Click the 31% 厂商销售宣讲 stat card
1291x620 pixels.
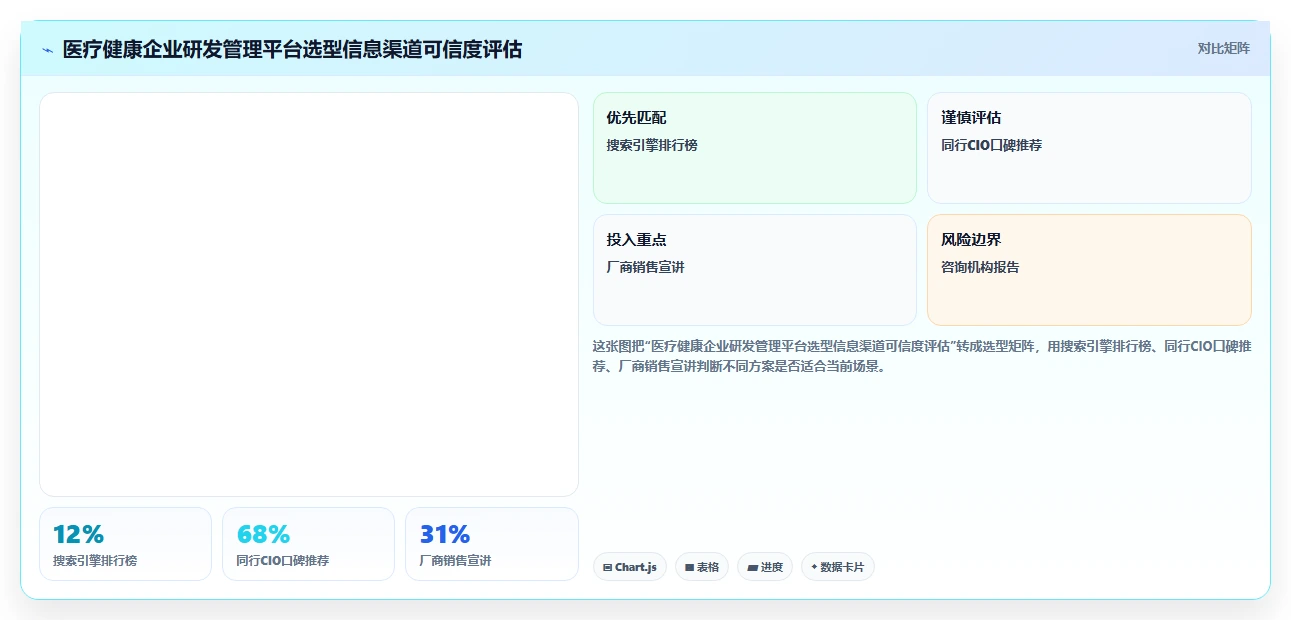(492, 544)
